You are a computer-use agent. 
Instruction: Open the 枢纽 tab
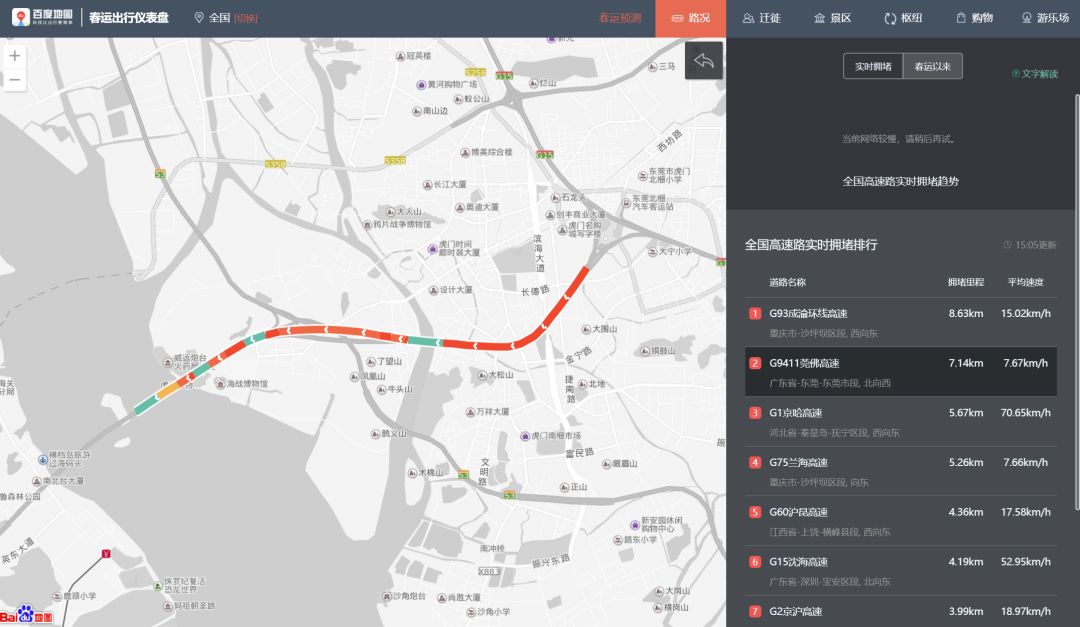point(903,18)
